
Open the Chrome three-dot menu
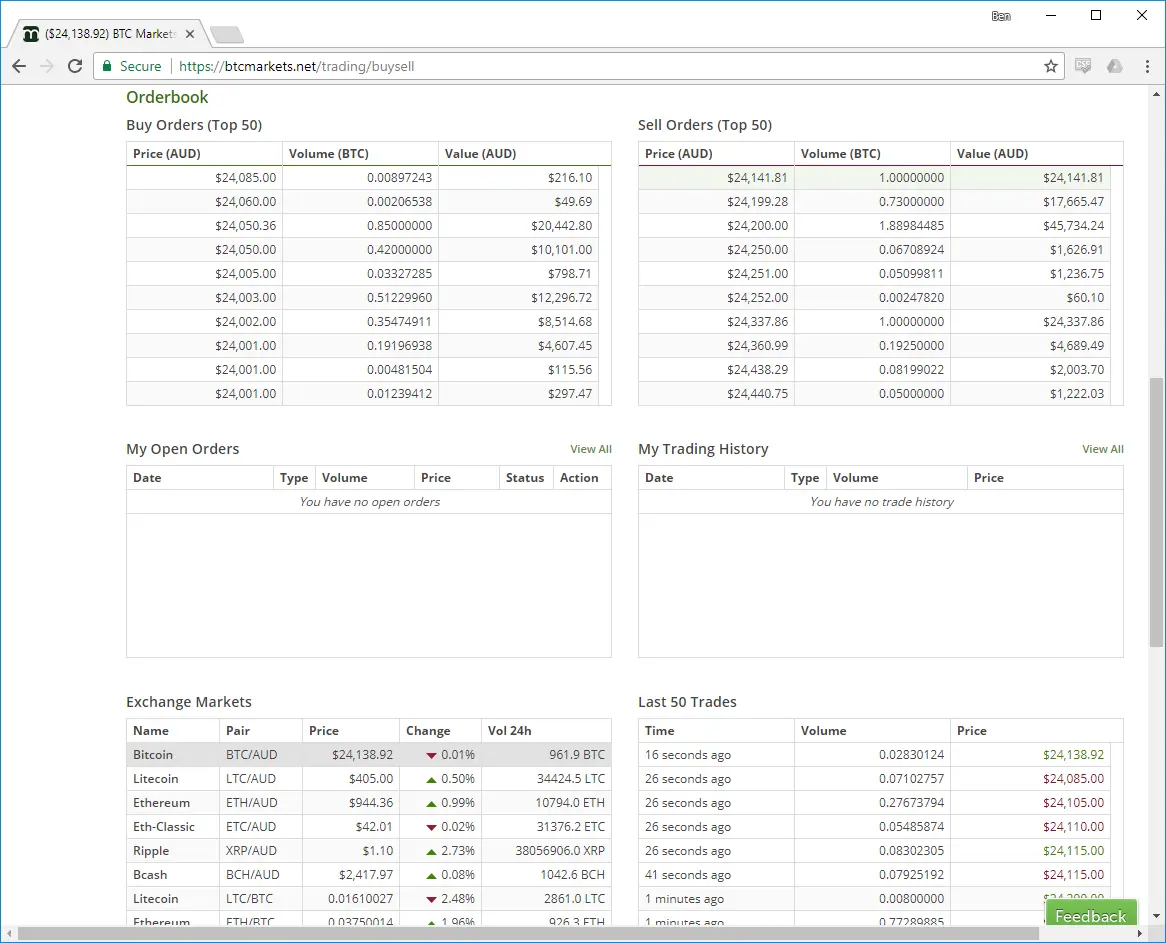(1147, 66)
